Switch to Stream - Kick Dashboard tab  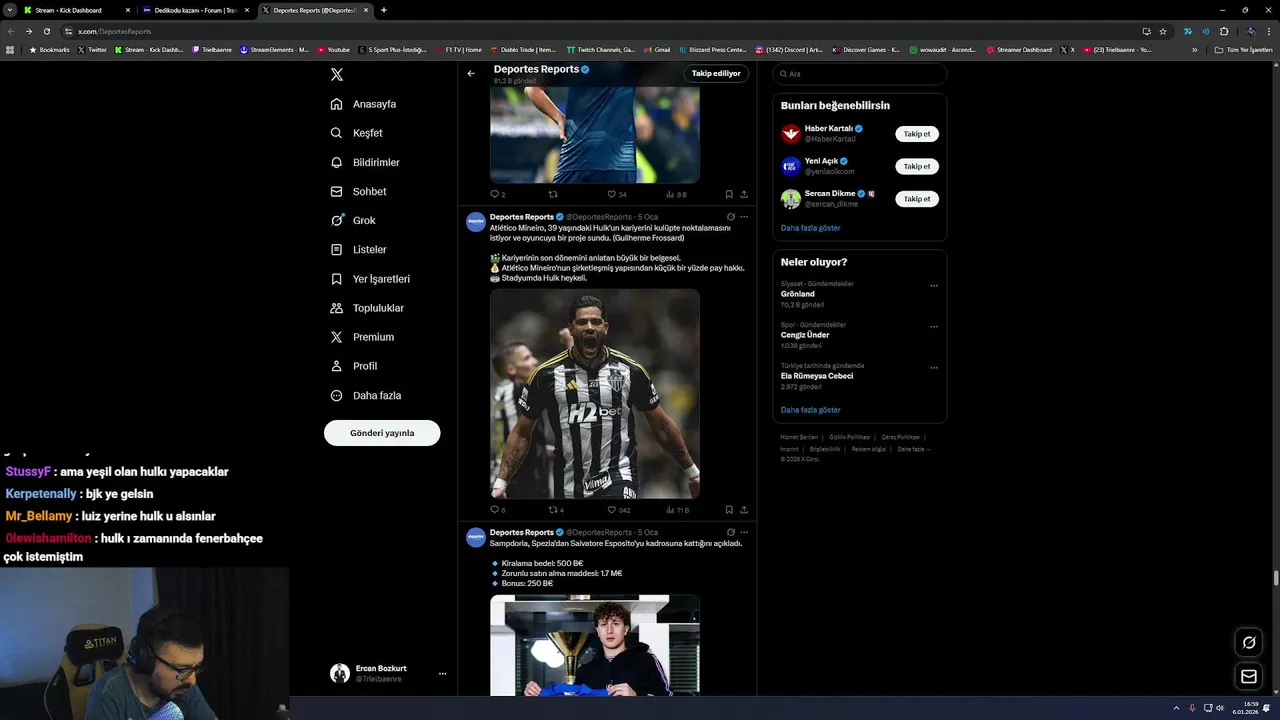pos(77,10)
